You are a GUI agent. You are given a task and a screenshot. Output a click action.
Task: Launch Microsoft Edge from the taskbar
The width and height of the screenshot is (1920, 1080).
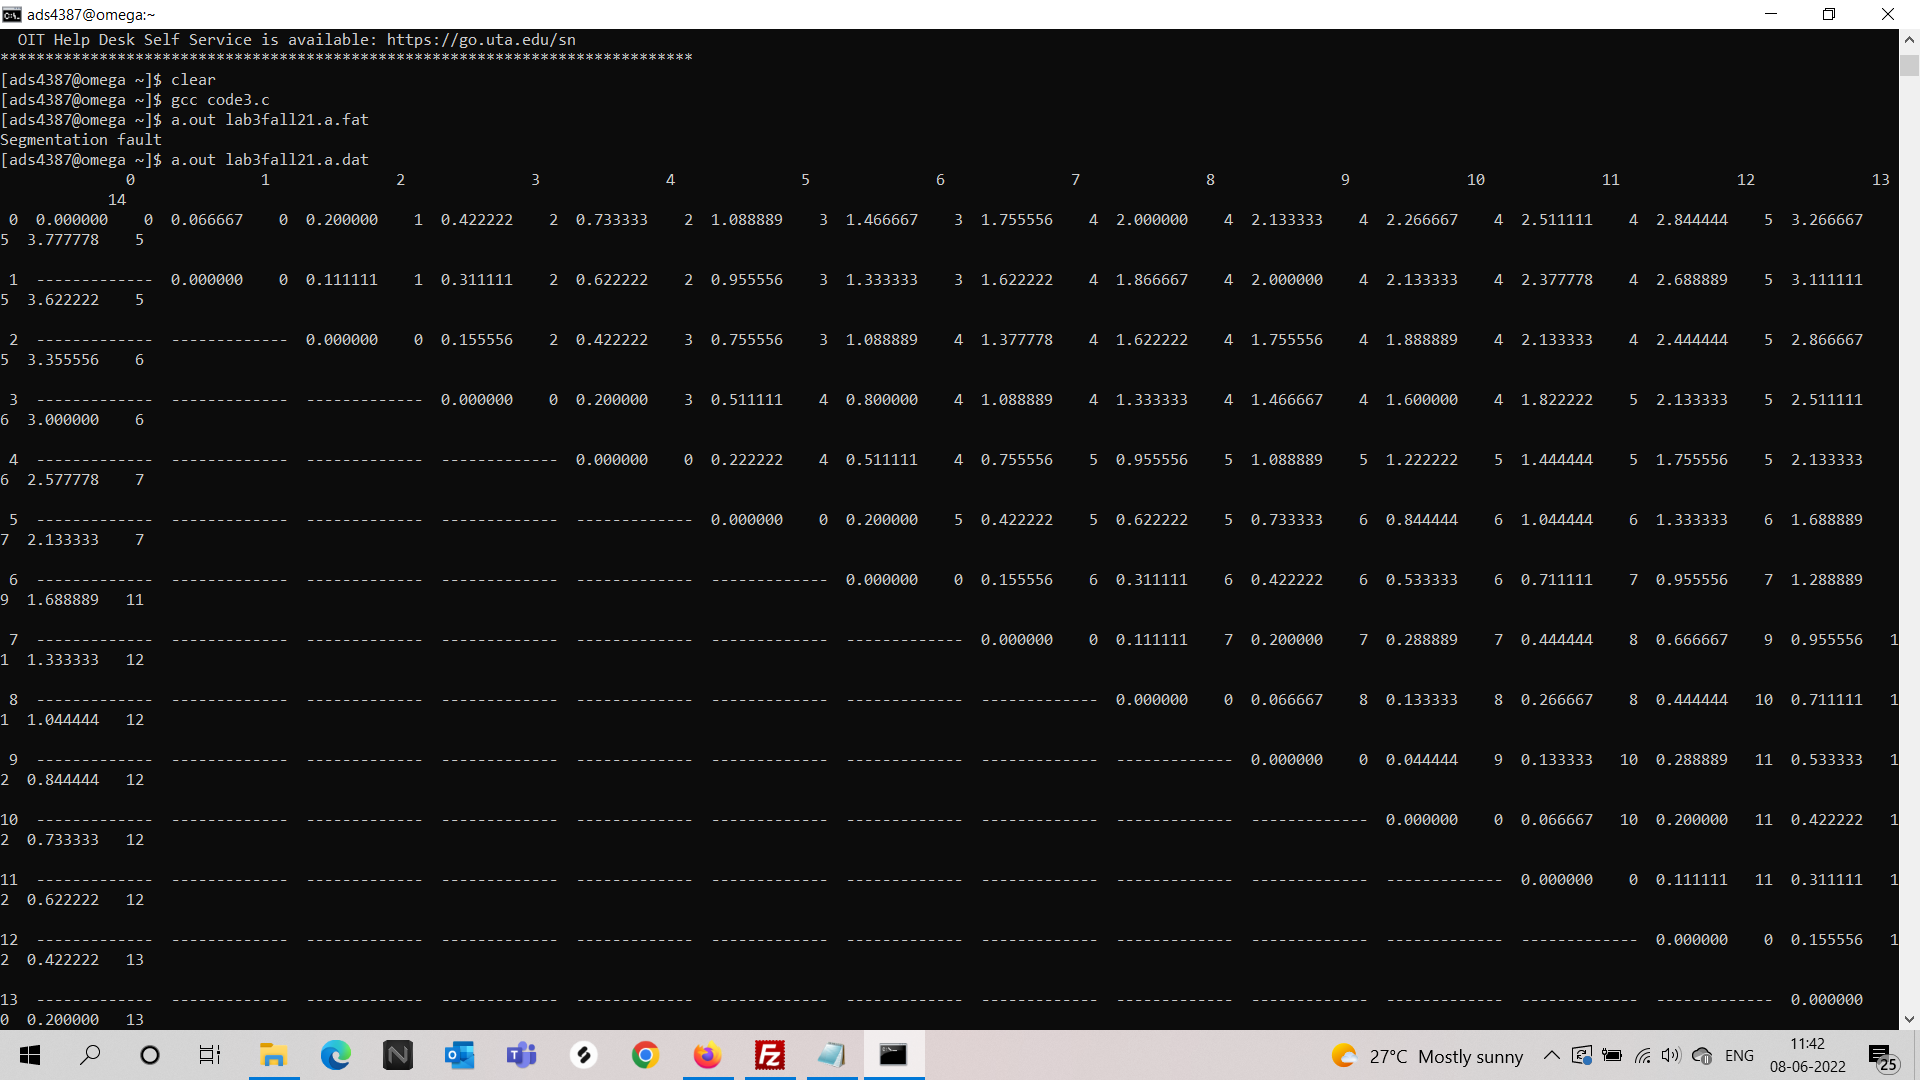(335, 1055)
